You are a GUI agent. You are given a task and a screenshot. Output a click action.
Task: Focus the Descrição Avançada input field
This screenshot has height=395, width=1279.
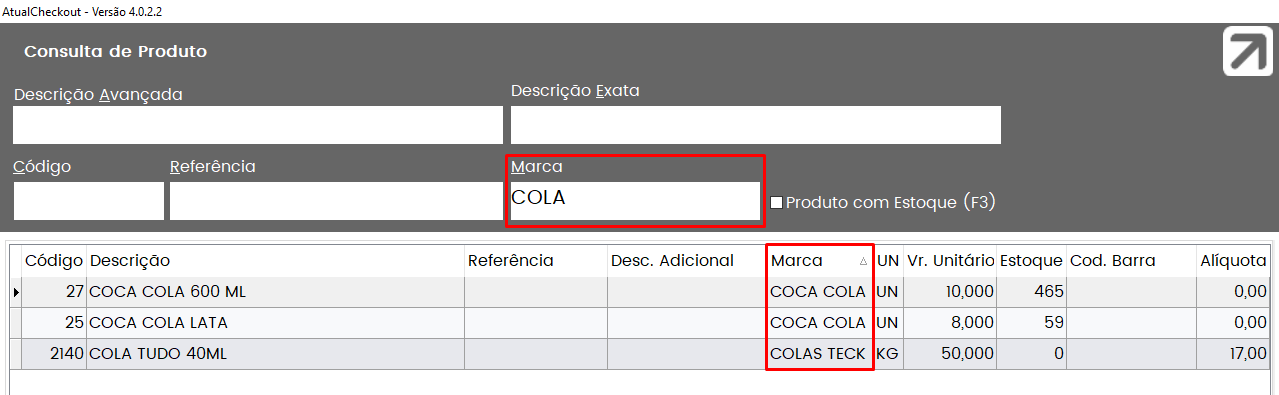[x=258, y=125]
